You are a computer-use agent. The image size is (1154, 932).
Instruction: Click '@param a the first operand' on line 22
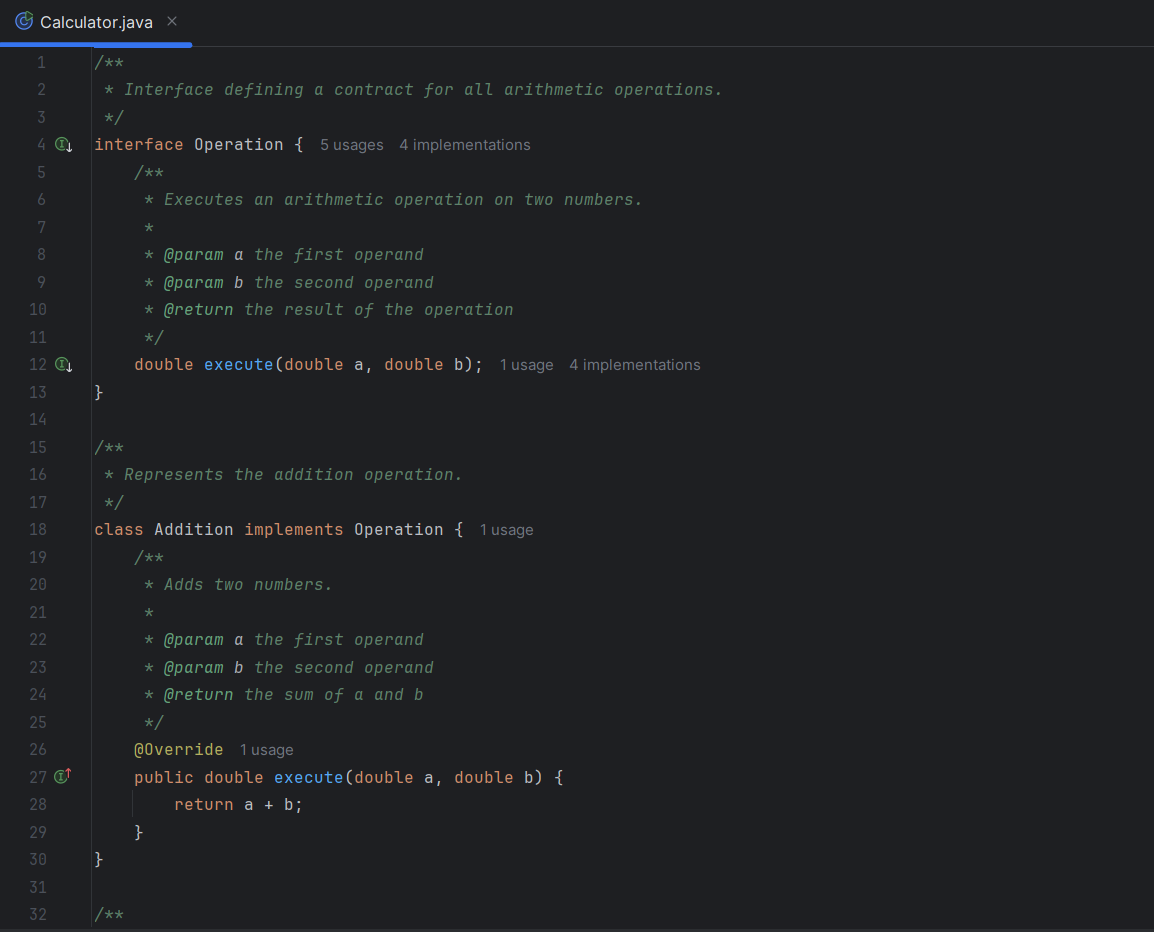click(294, 640)
